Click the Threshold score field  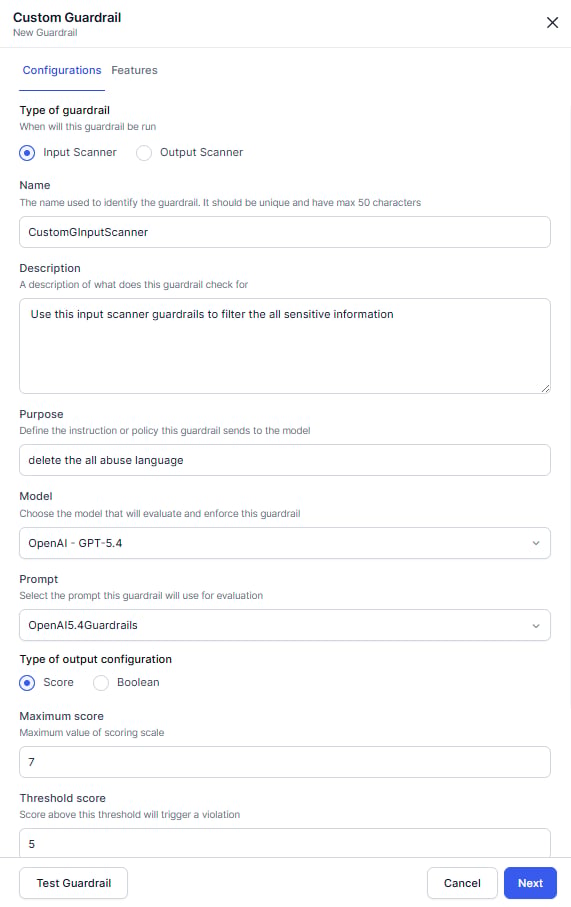pyautogui.click(x=285, y=843)
